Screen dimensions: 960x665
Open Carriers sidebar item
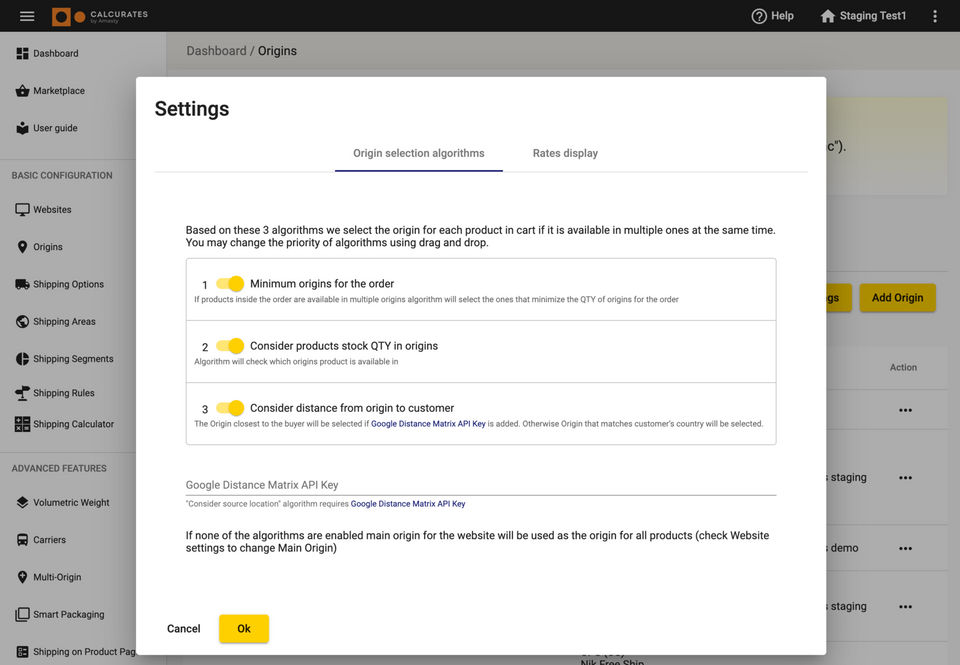[x=50, y=539]
